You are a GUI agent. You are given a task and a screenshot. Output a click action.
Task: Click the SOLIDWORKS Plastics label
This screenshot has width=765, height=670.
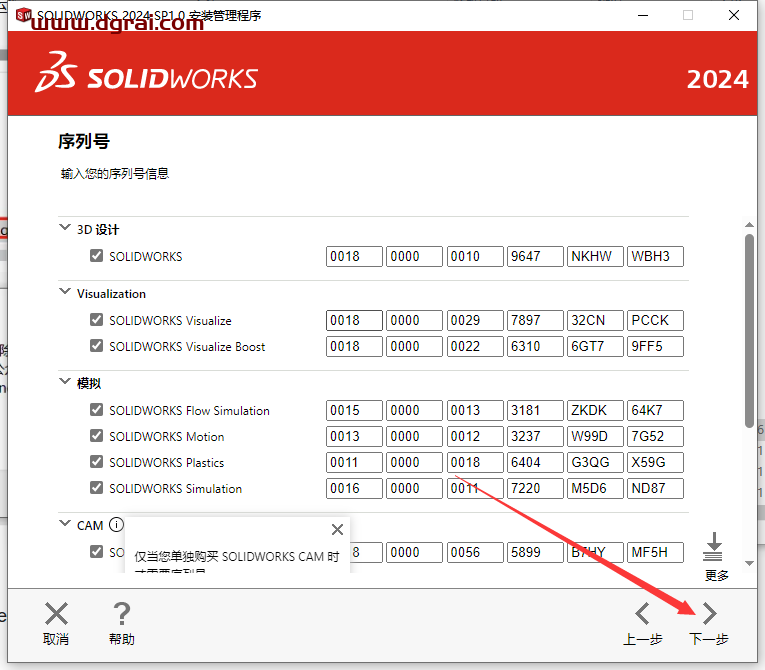(x=166, y=462)
